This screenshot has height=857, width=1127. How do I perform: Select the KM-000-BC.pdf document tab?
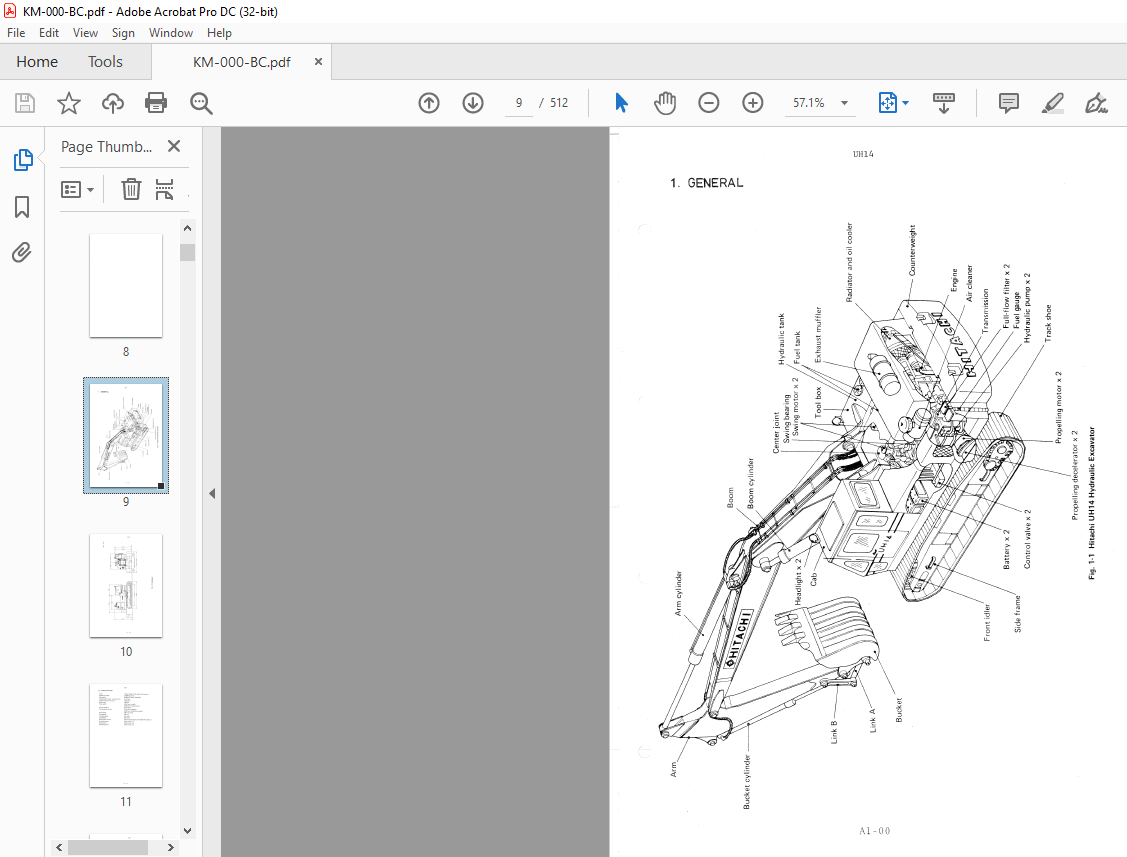pos(242,62)
